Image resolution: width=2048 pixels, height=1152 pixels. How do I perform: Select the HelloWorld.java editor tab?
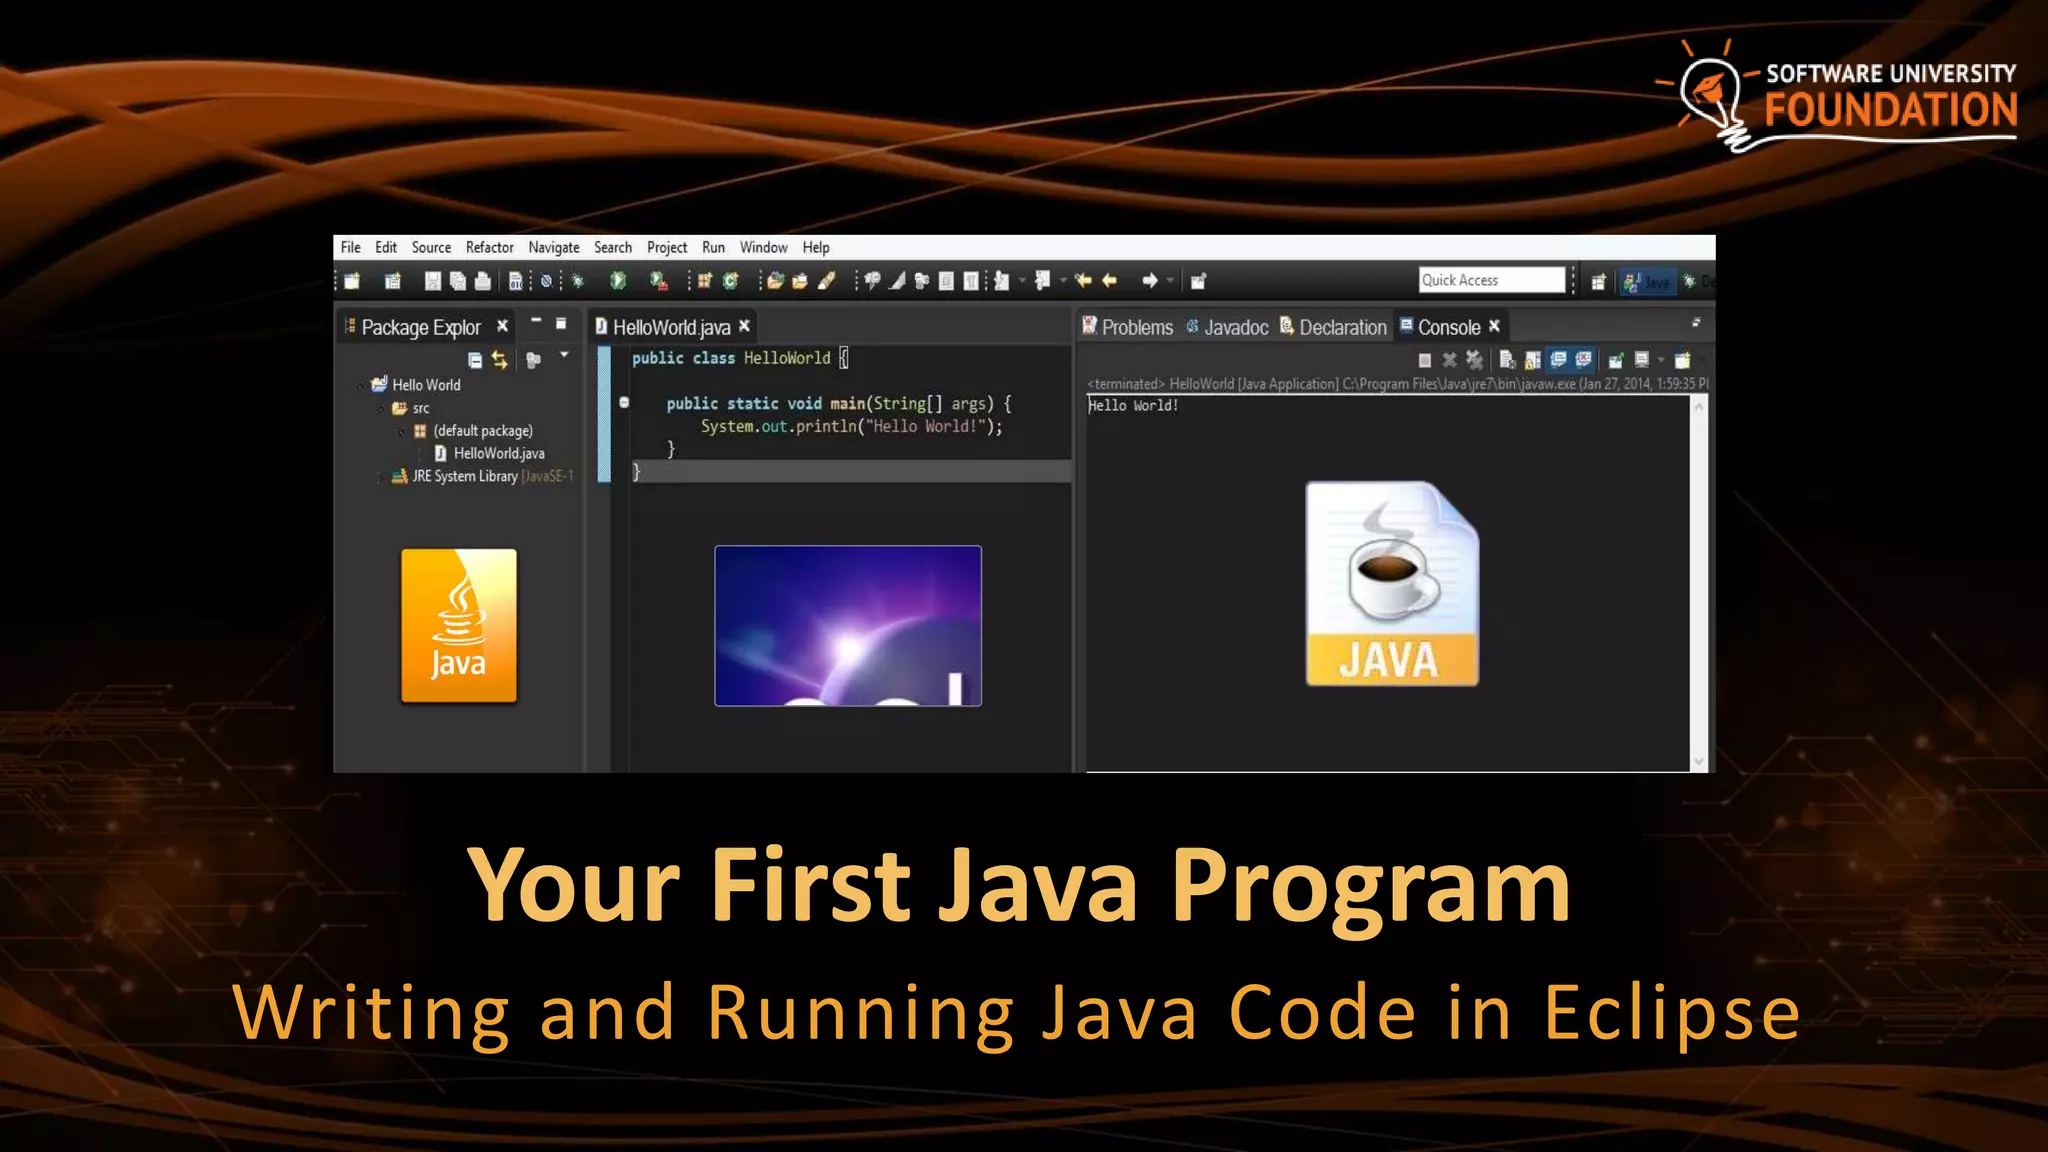(x=664, y=327)
